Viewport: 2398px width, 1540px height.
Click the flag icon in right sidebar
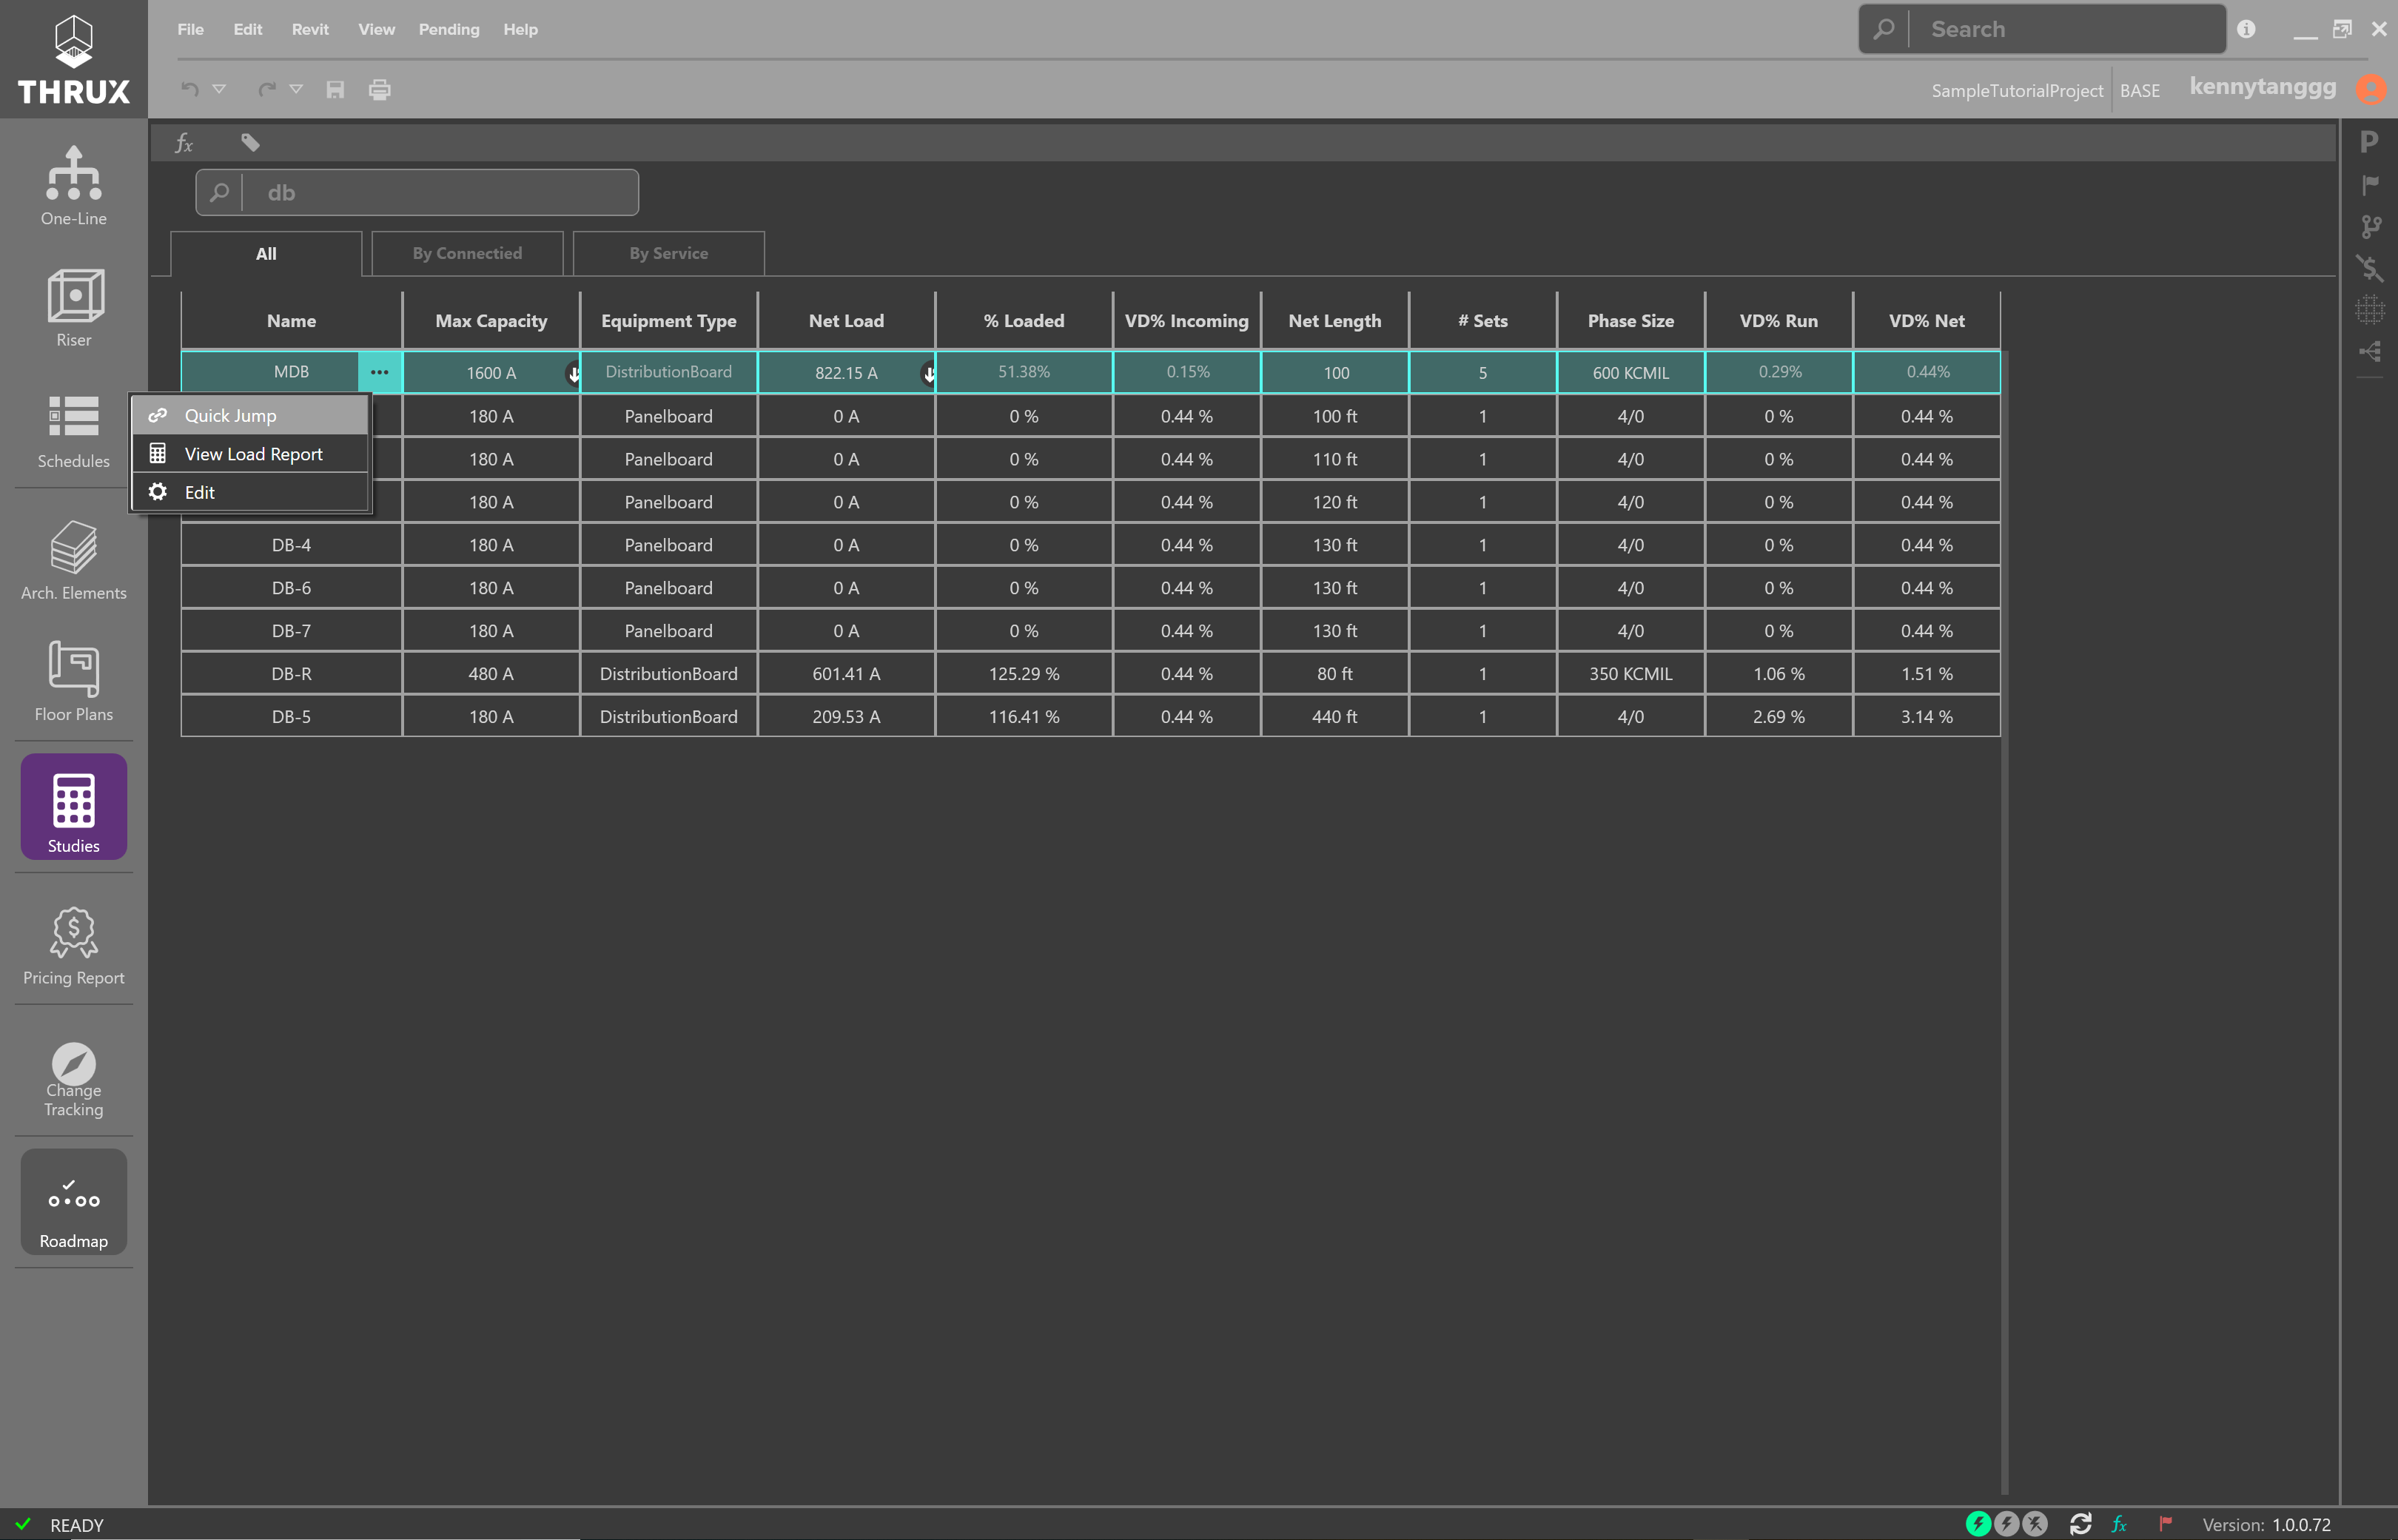(x=2370, y=184)
